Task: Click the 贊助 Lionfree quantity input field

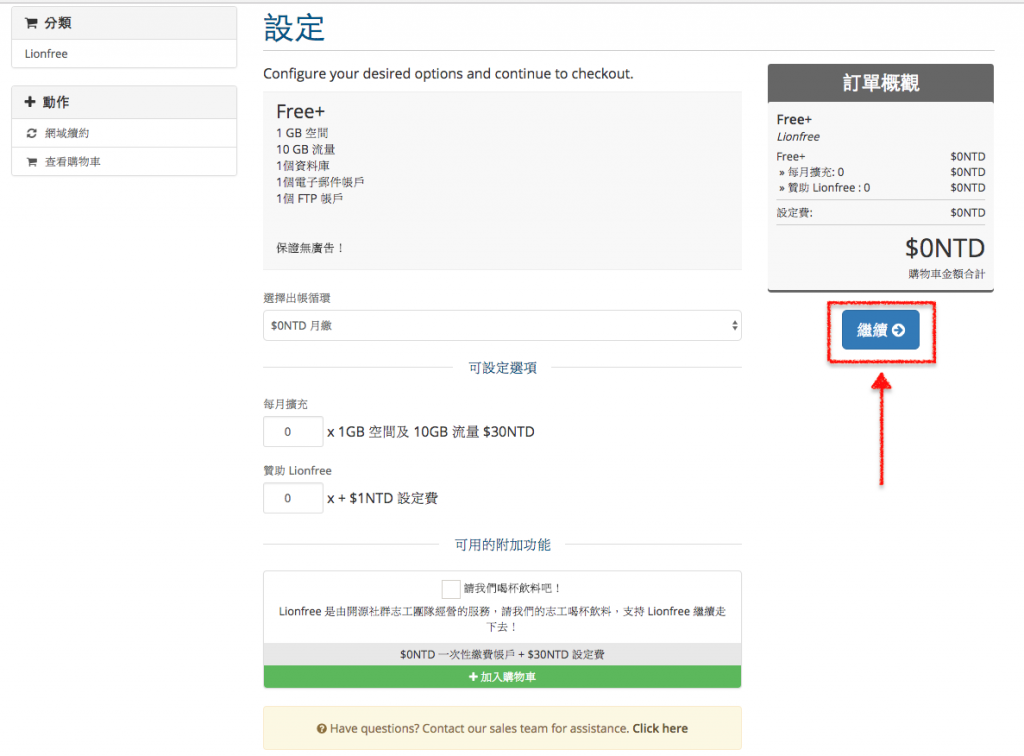Action: tap(293, 498)
